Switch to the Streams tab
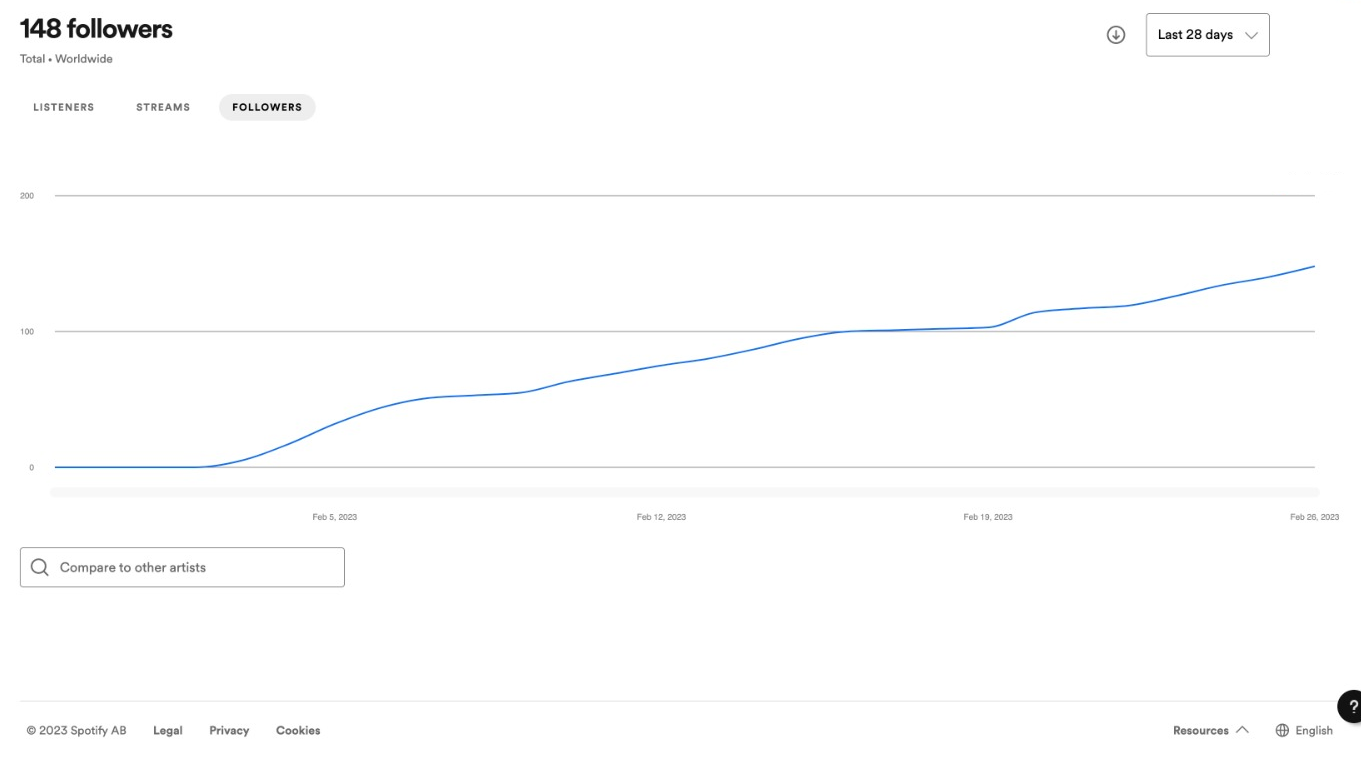Viewport: 1361px width, 759px height. coord(163,107)
